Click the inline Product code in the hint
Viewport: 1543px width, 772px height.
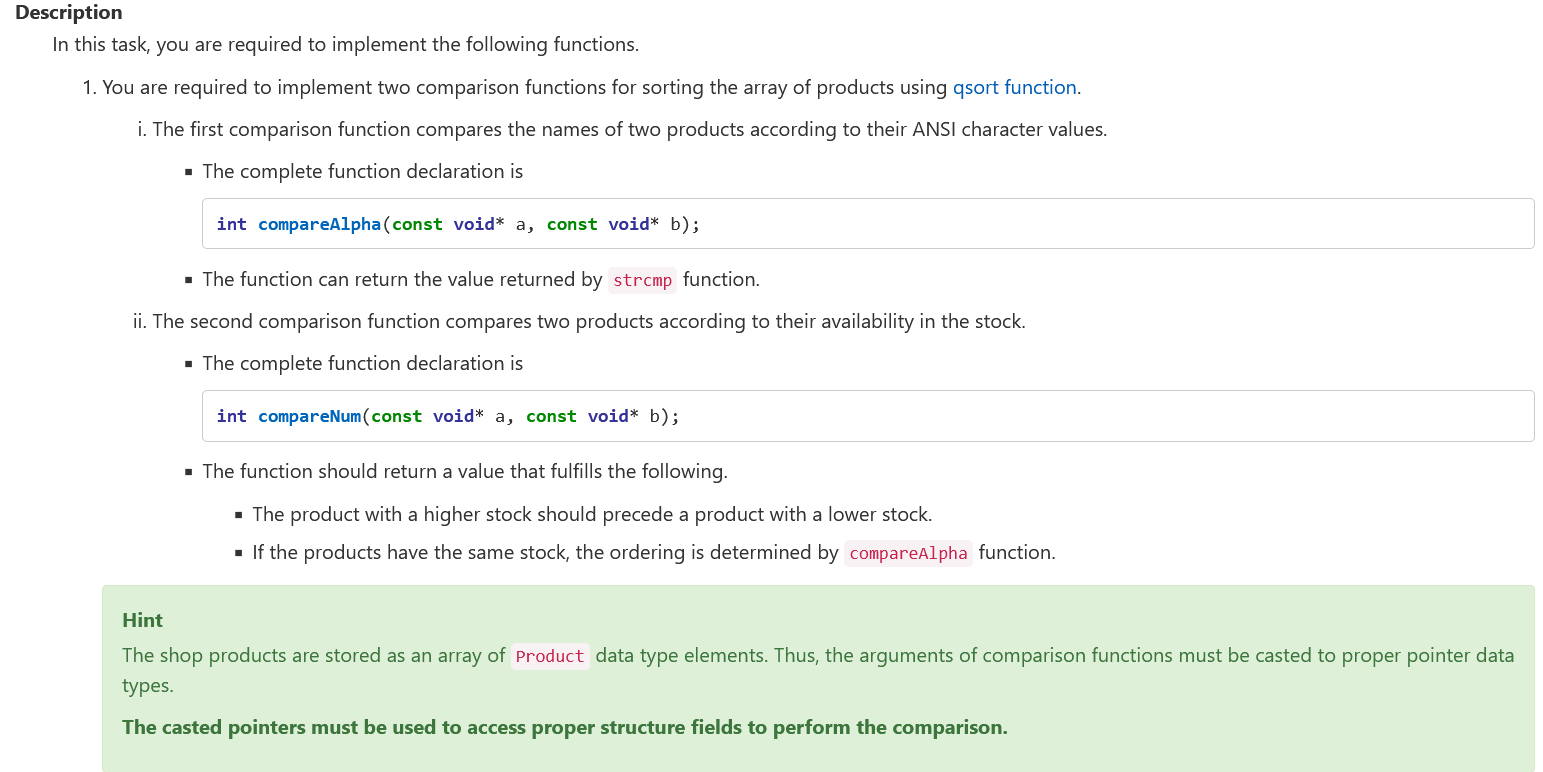pos(549,656)
